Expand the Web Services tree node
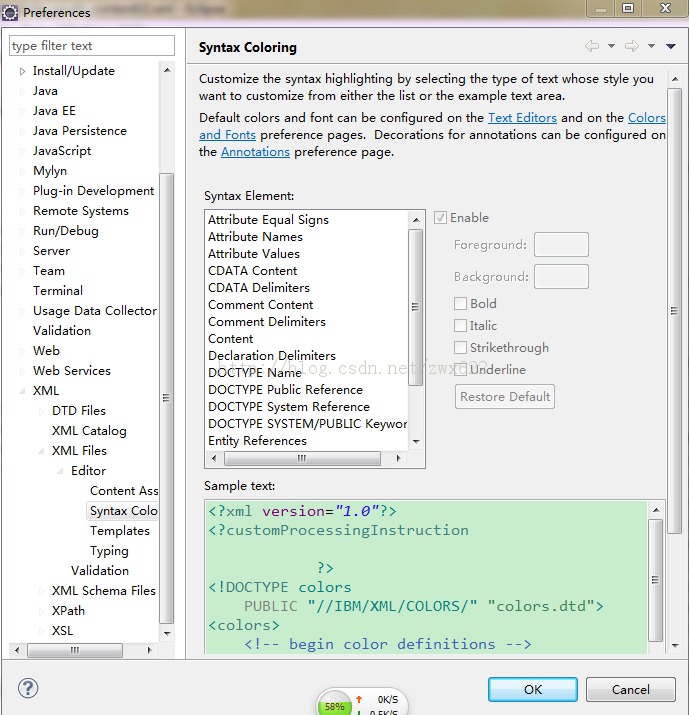 22,371
